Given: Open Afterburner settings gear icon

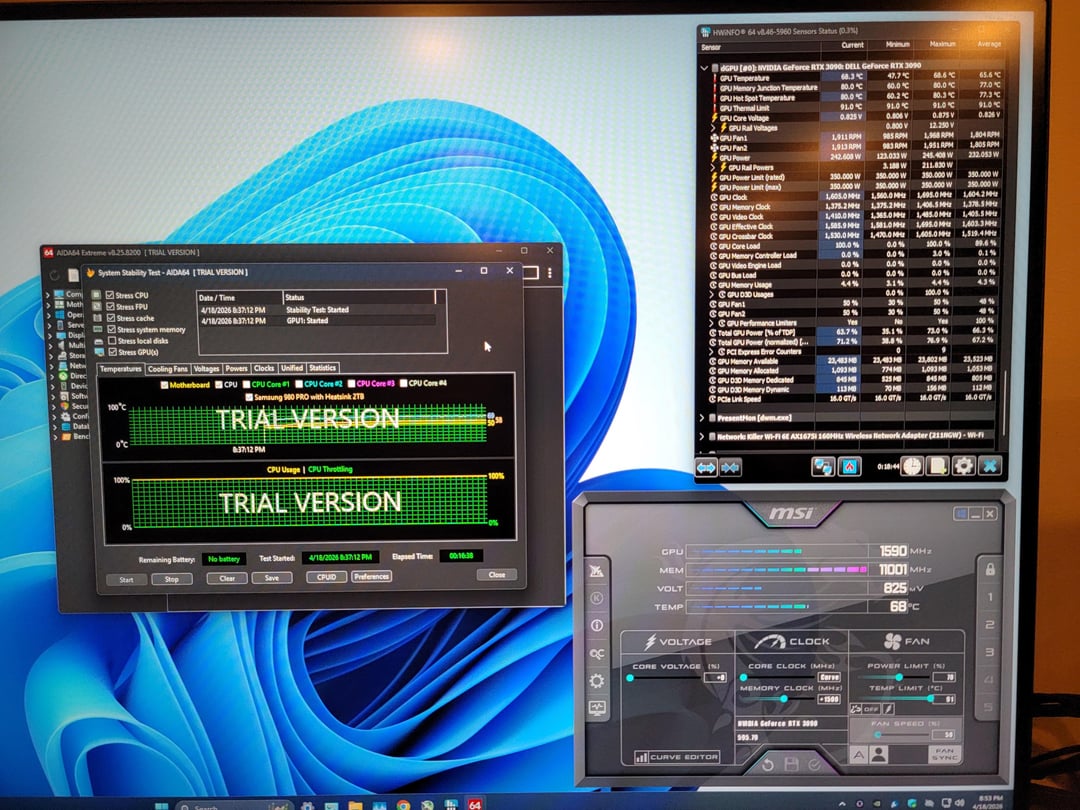Looking at the screenshot, I should point(597,681).
